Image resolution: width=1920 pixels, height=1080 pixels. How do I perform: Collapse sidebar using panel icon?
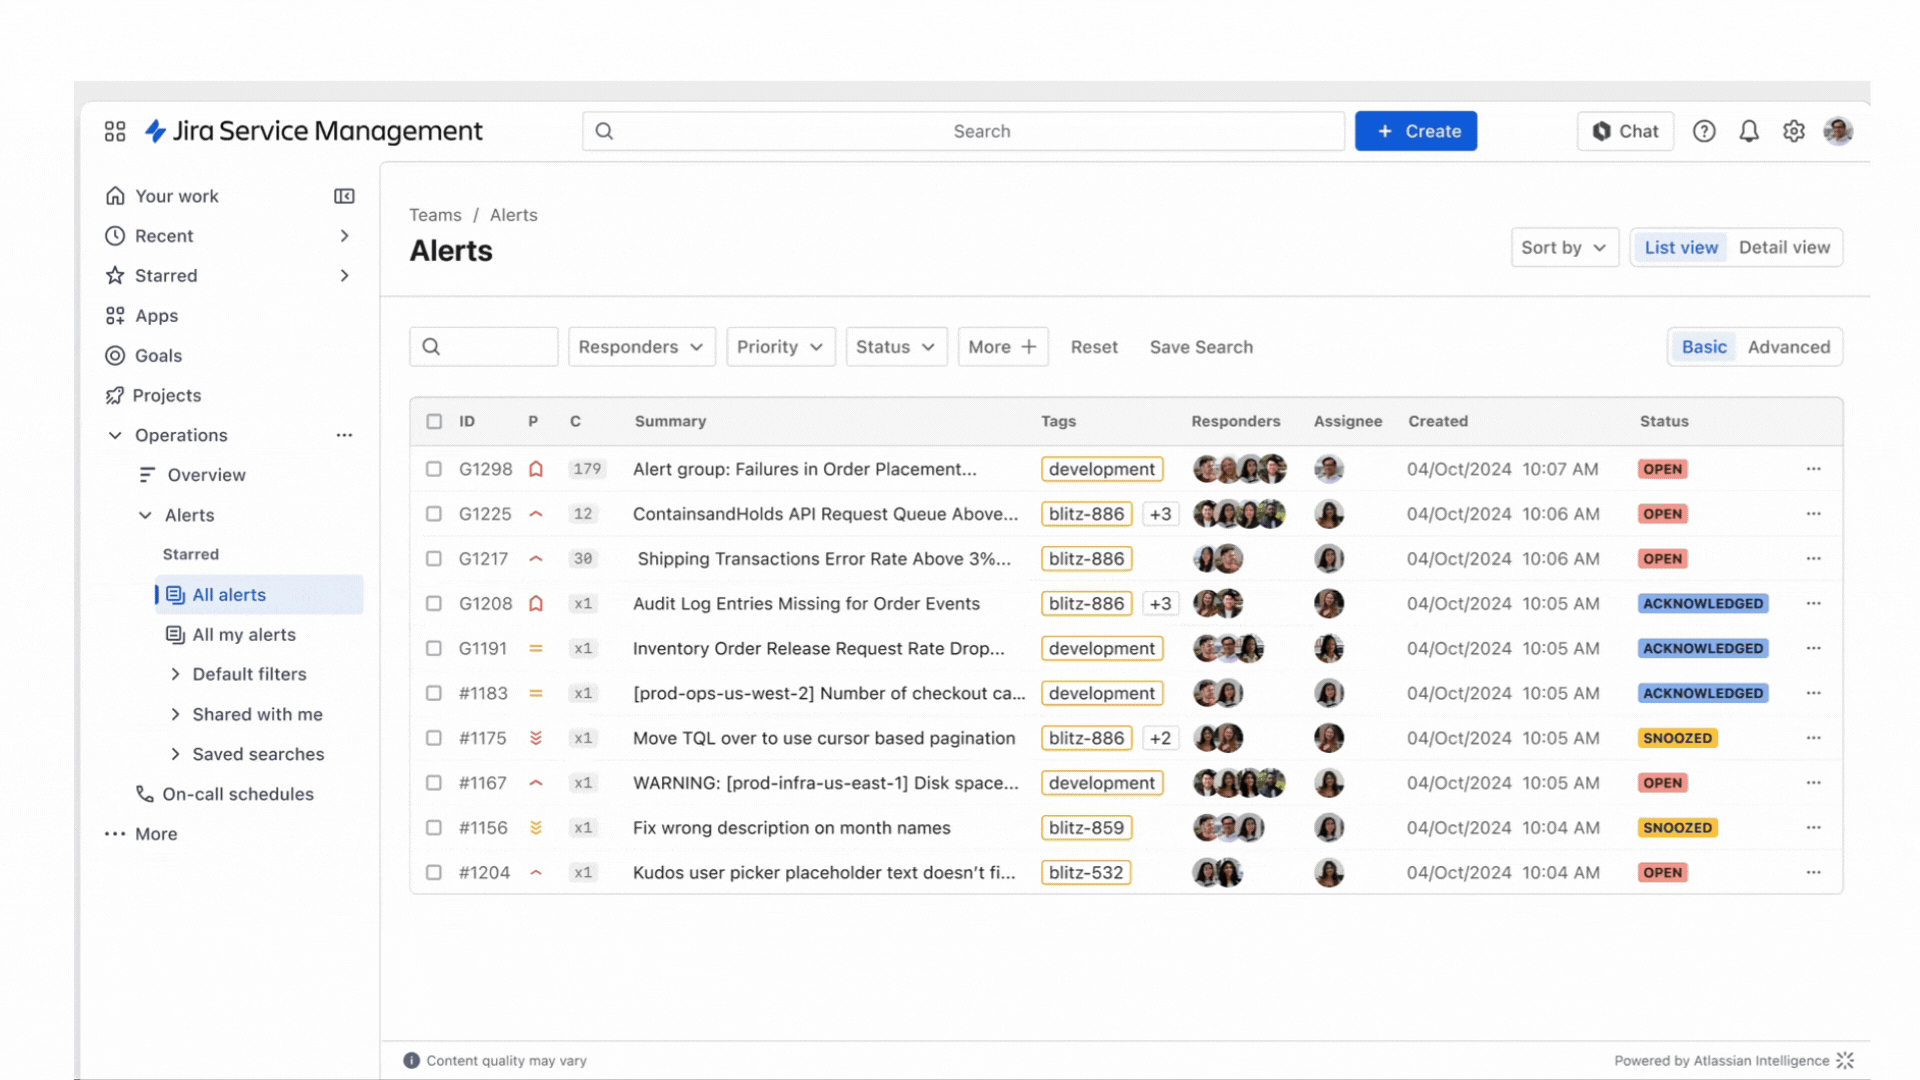tap(344, 196)
